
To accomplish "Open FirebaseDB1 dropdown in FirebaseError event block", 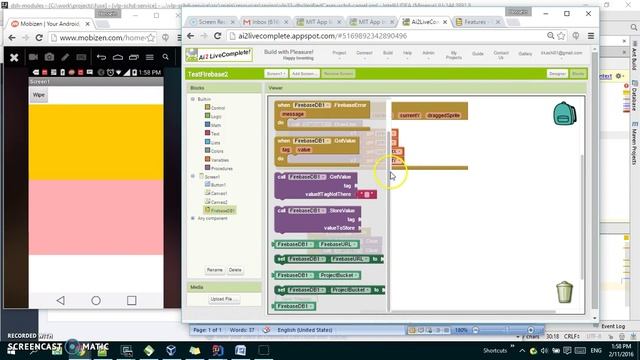I will point(312,105).
